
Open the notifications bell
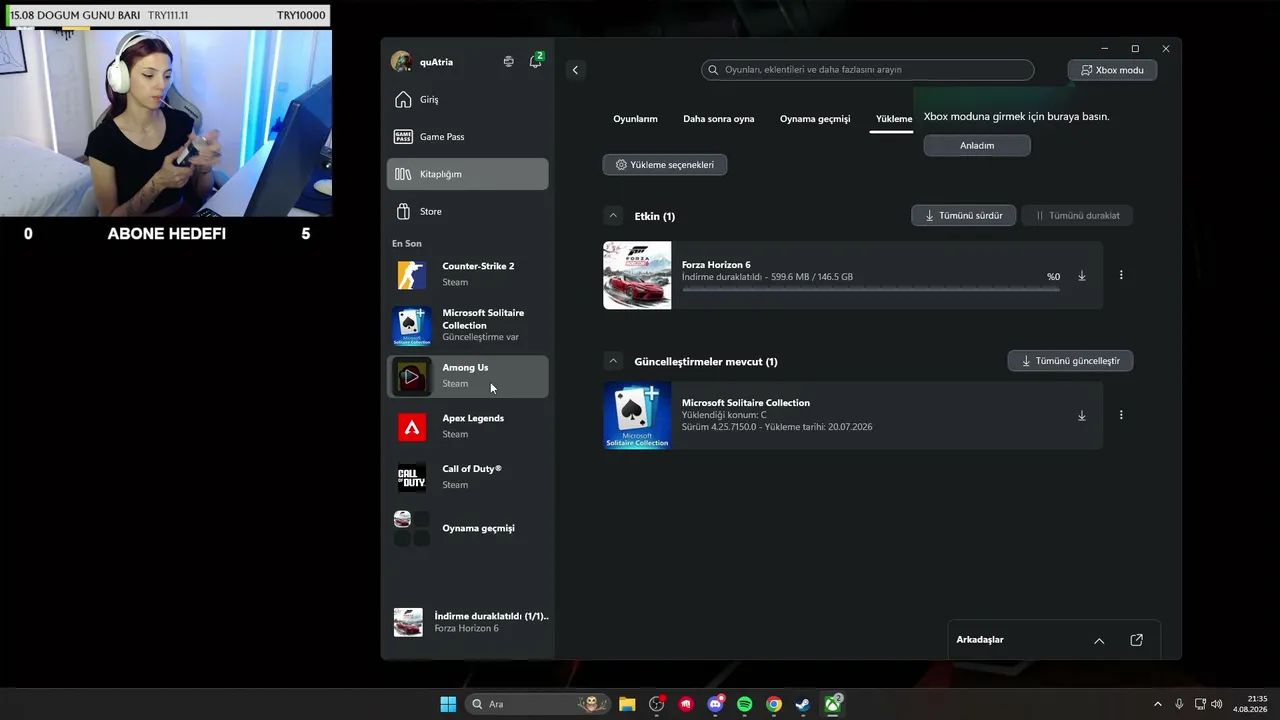coord(535,62)
